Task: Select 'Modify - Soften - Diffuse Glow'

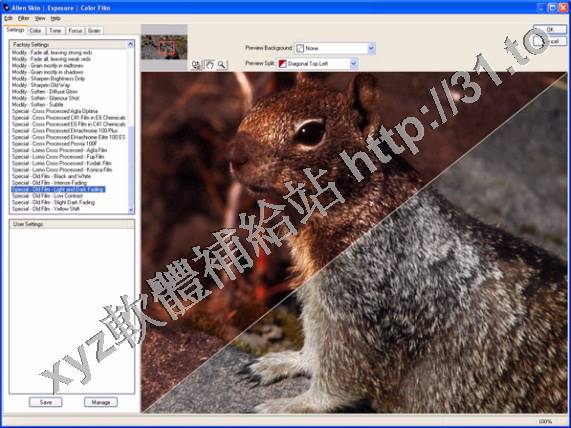Action: coord(44,92)
